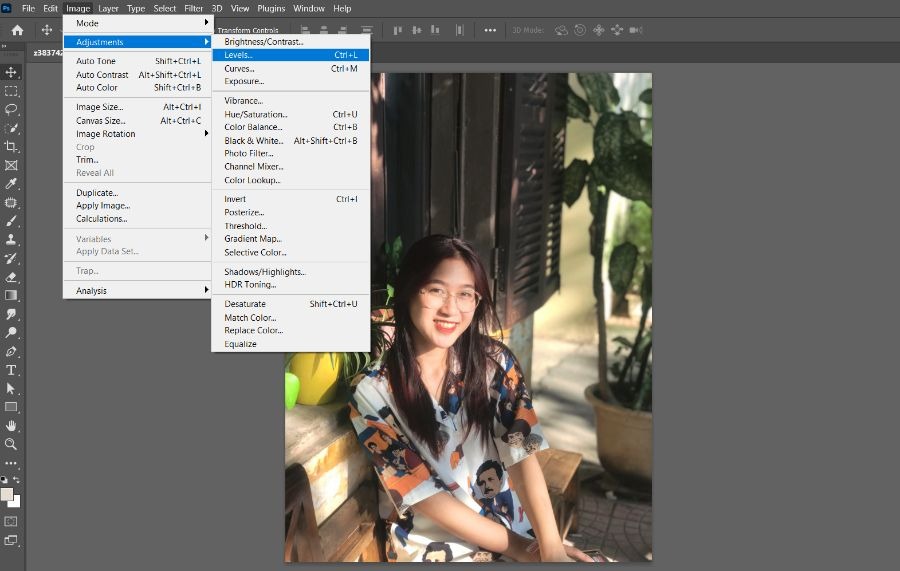The height and width of the screenshot is (571, 900).
Task: Choose Curves... adjustment
Action: coord(291,68)
